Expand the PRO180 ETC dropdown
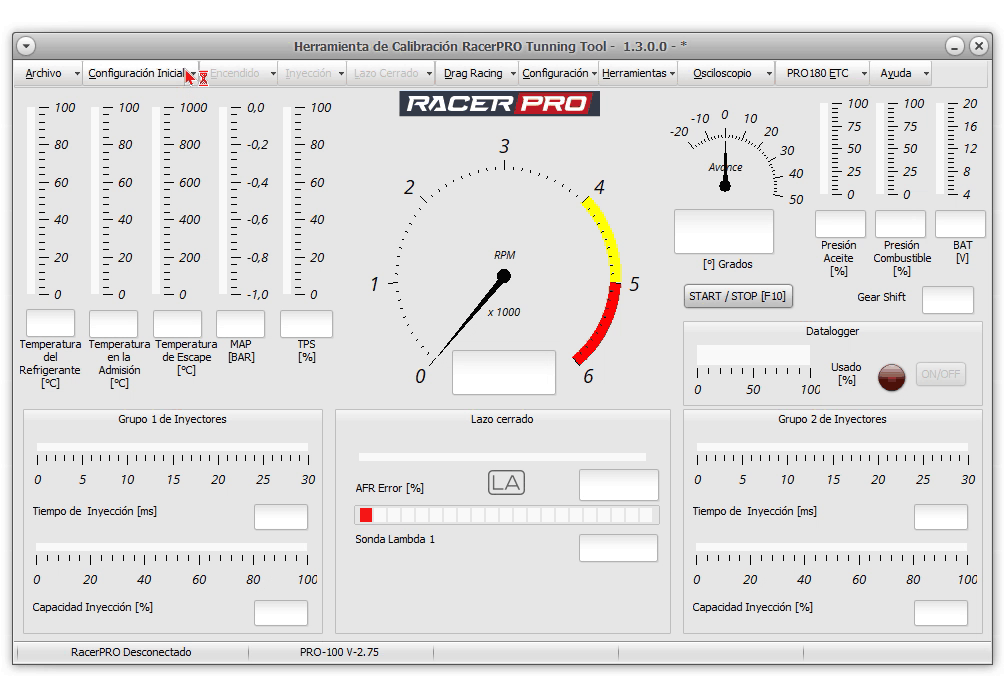Image resolution: width=1004 pixels, height=694 pixels. (864, 74)
